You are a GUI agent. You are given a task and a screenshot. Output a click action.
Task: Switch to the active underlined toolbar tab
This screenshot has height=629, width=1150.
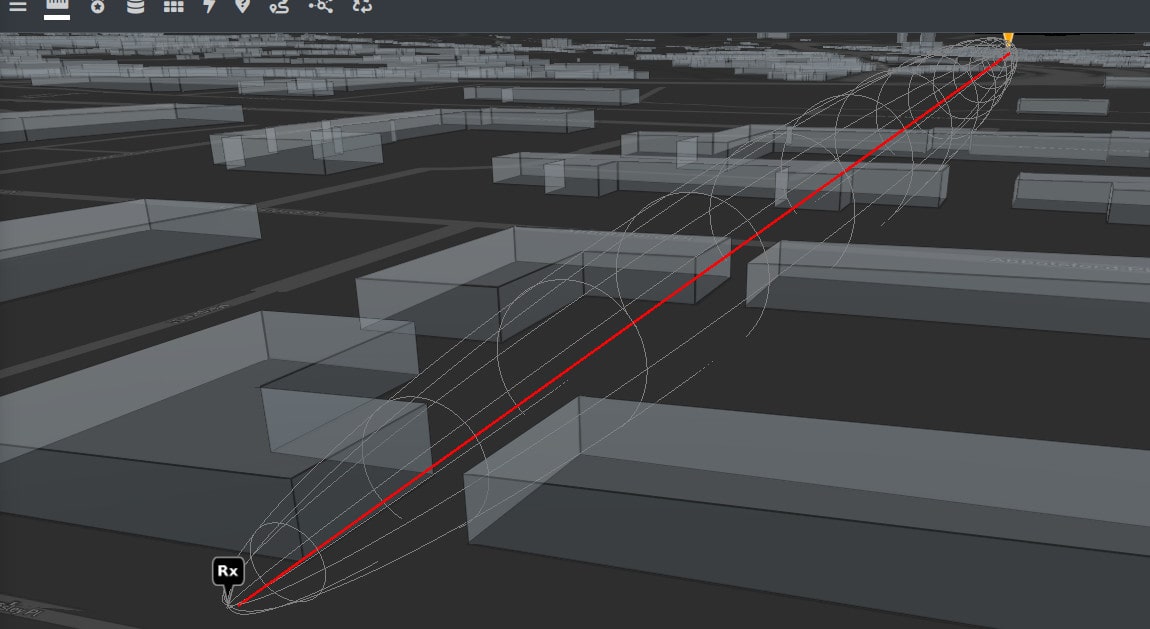(x=55, y=8)
